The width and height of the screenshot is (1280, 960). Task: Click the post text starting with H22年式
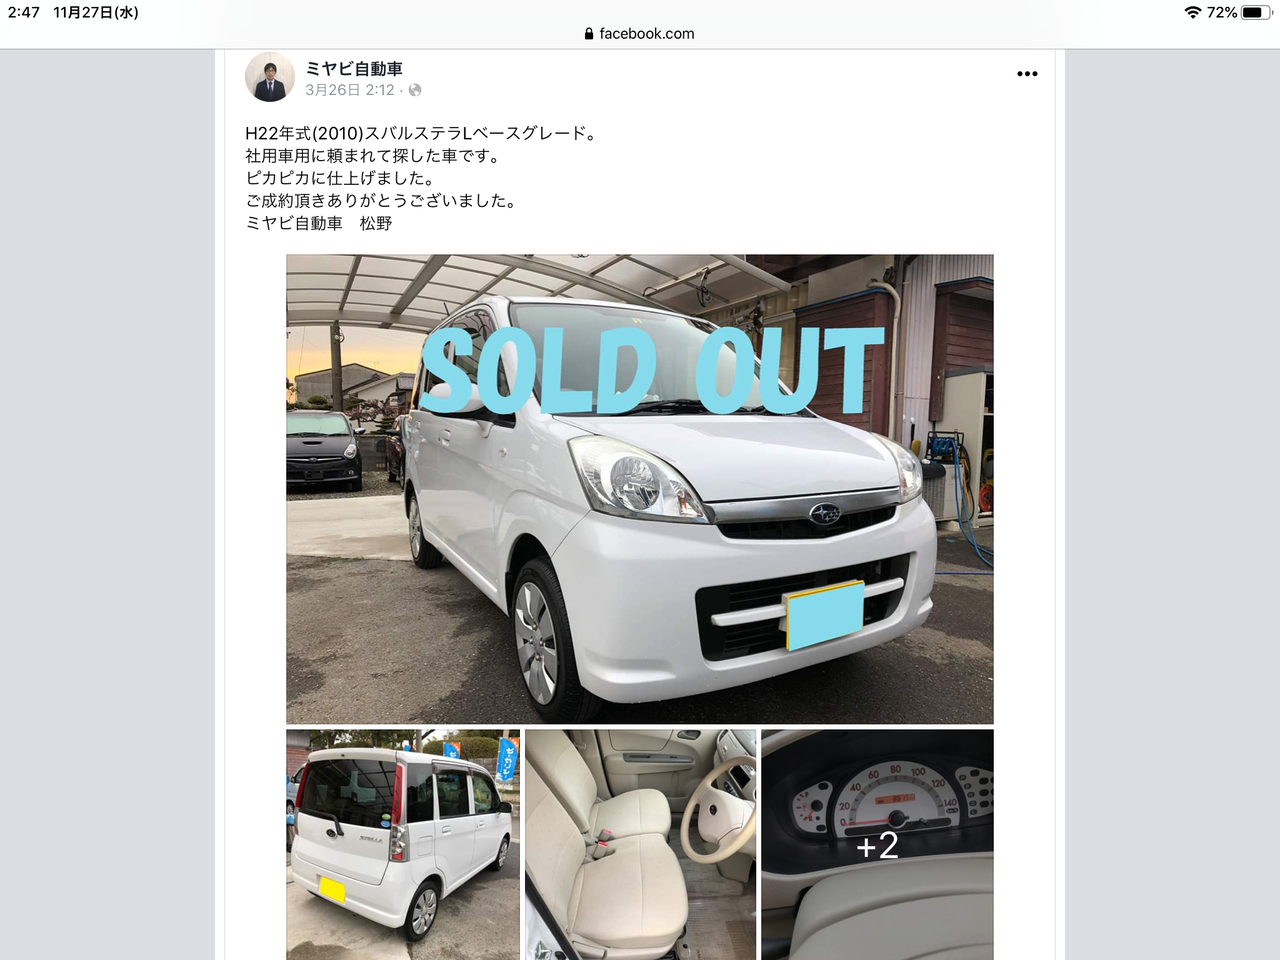421,133
